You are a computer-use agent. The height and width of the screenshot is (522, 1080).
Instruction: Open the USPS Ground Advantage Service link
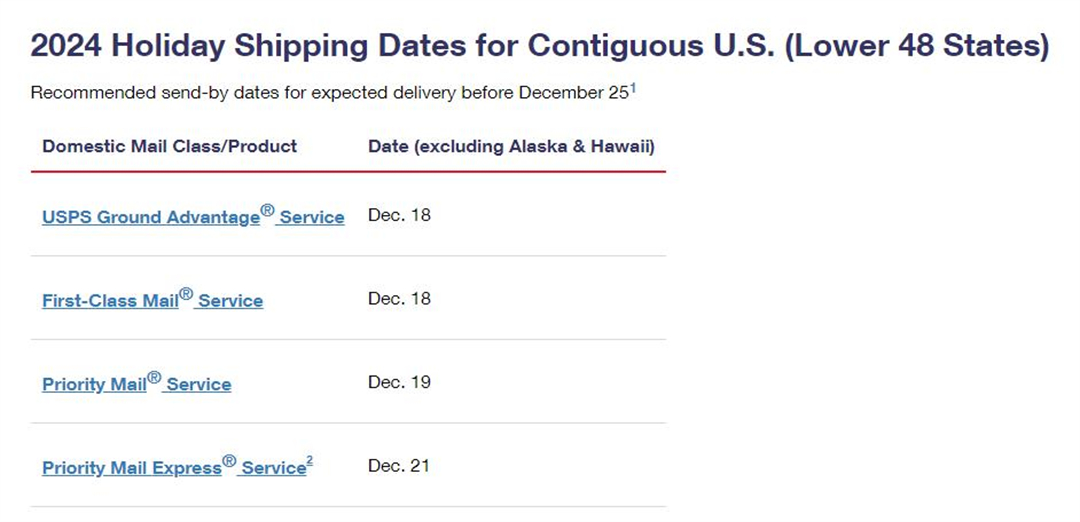(x=193, y=216)
